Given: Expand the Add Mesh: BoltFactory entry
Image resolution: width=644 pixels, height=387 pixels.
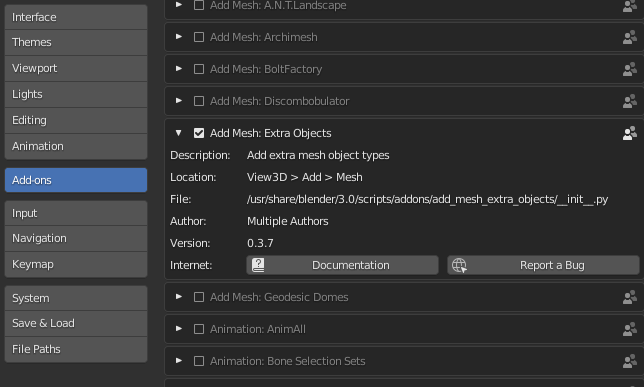Looking at the screenshot, I should tap(179, 69).
